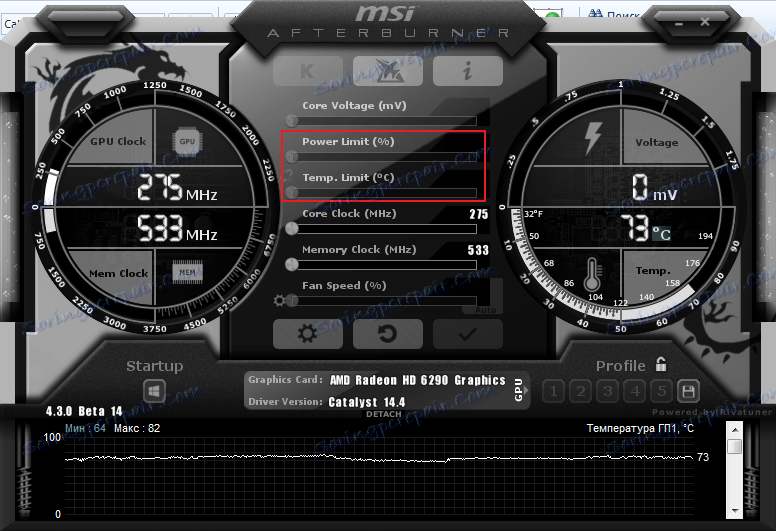Click the Температура ГП1 graph title
This screenshot has width=776, height=531.
point(640,428)
